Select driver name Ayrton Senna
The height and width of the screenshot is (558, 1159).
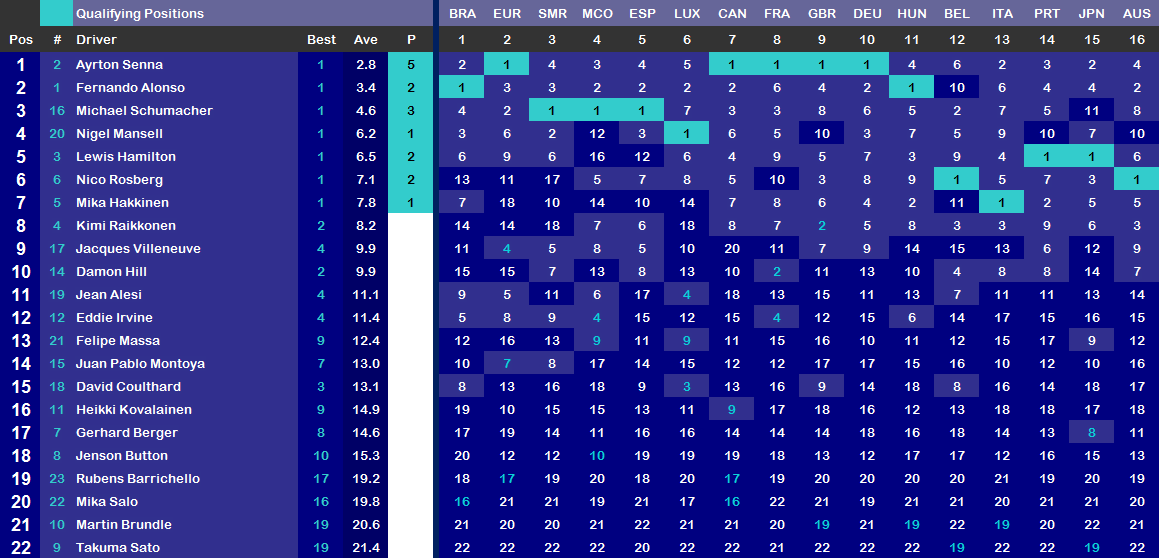tap(120, 65)
